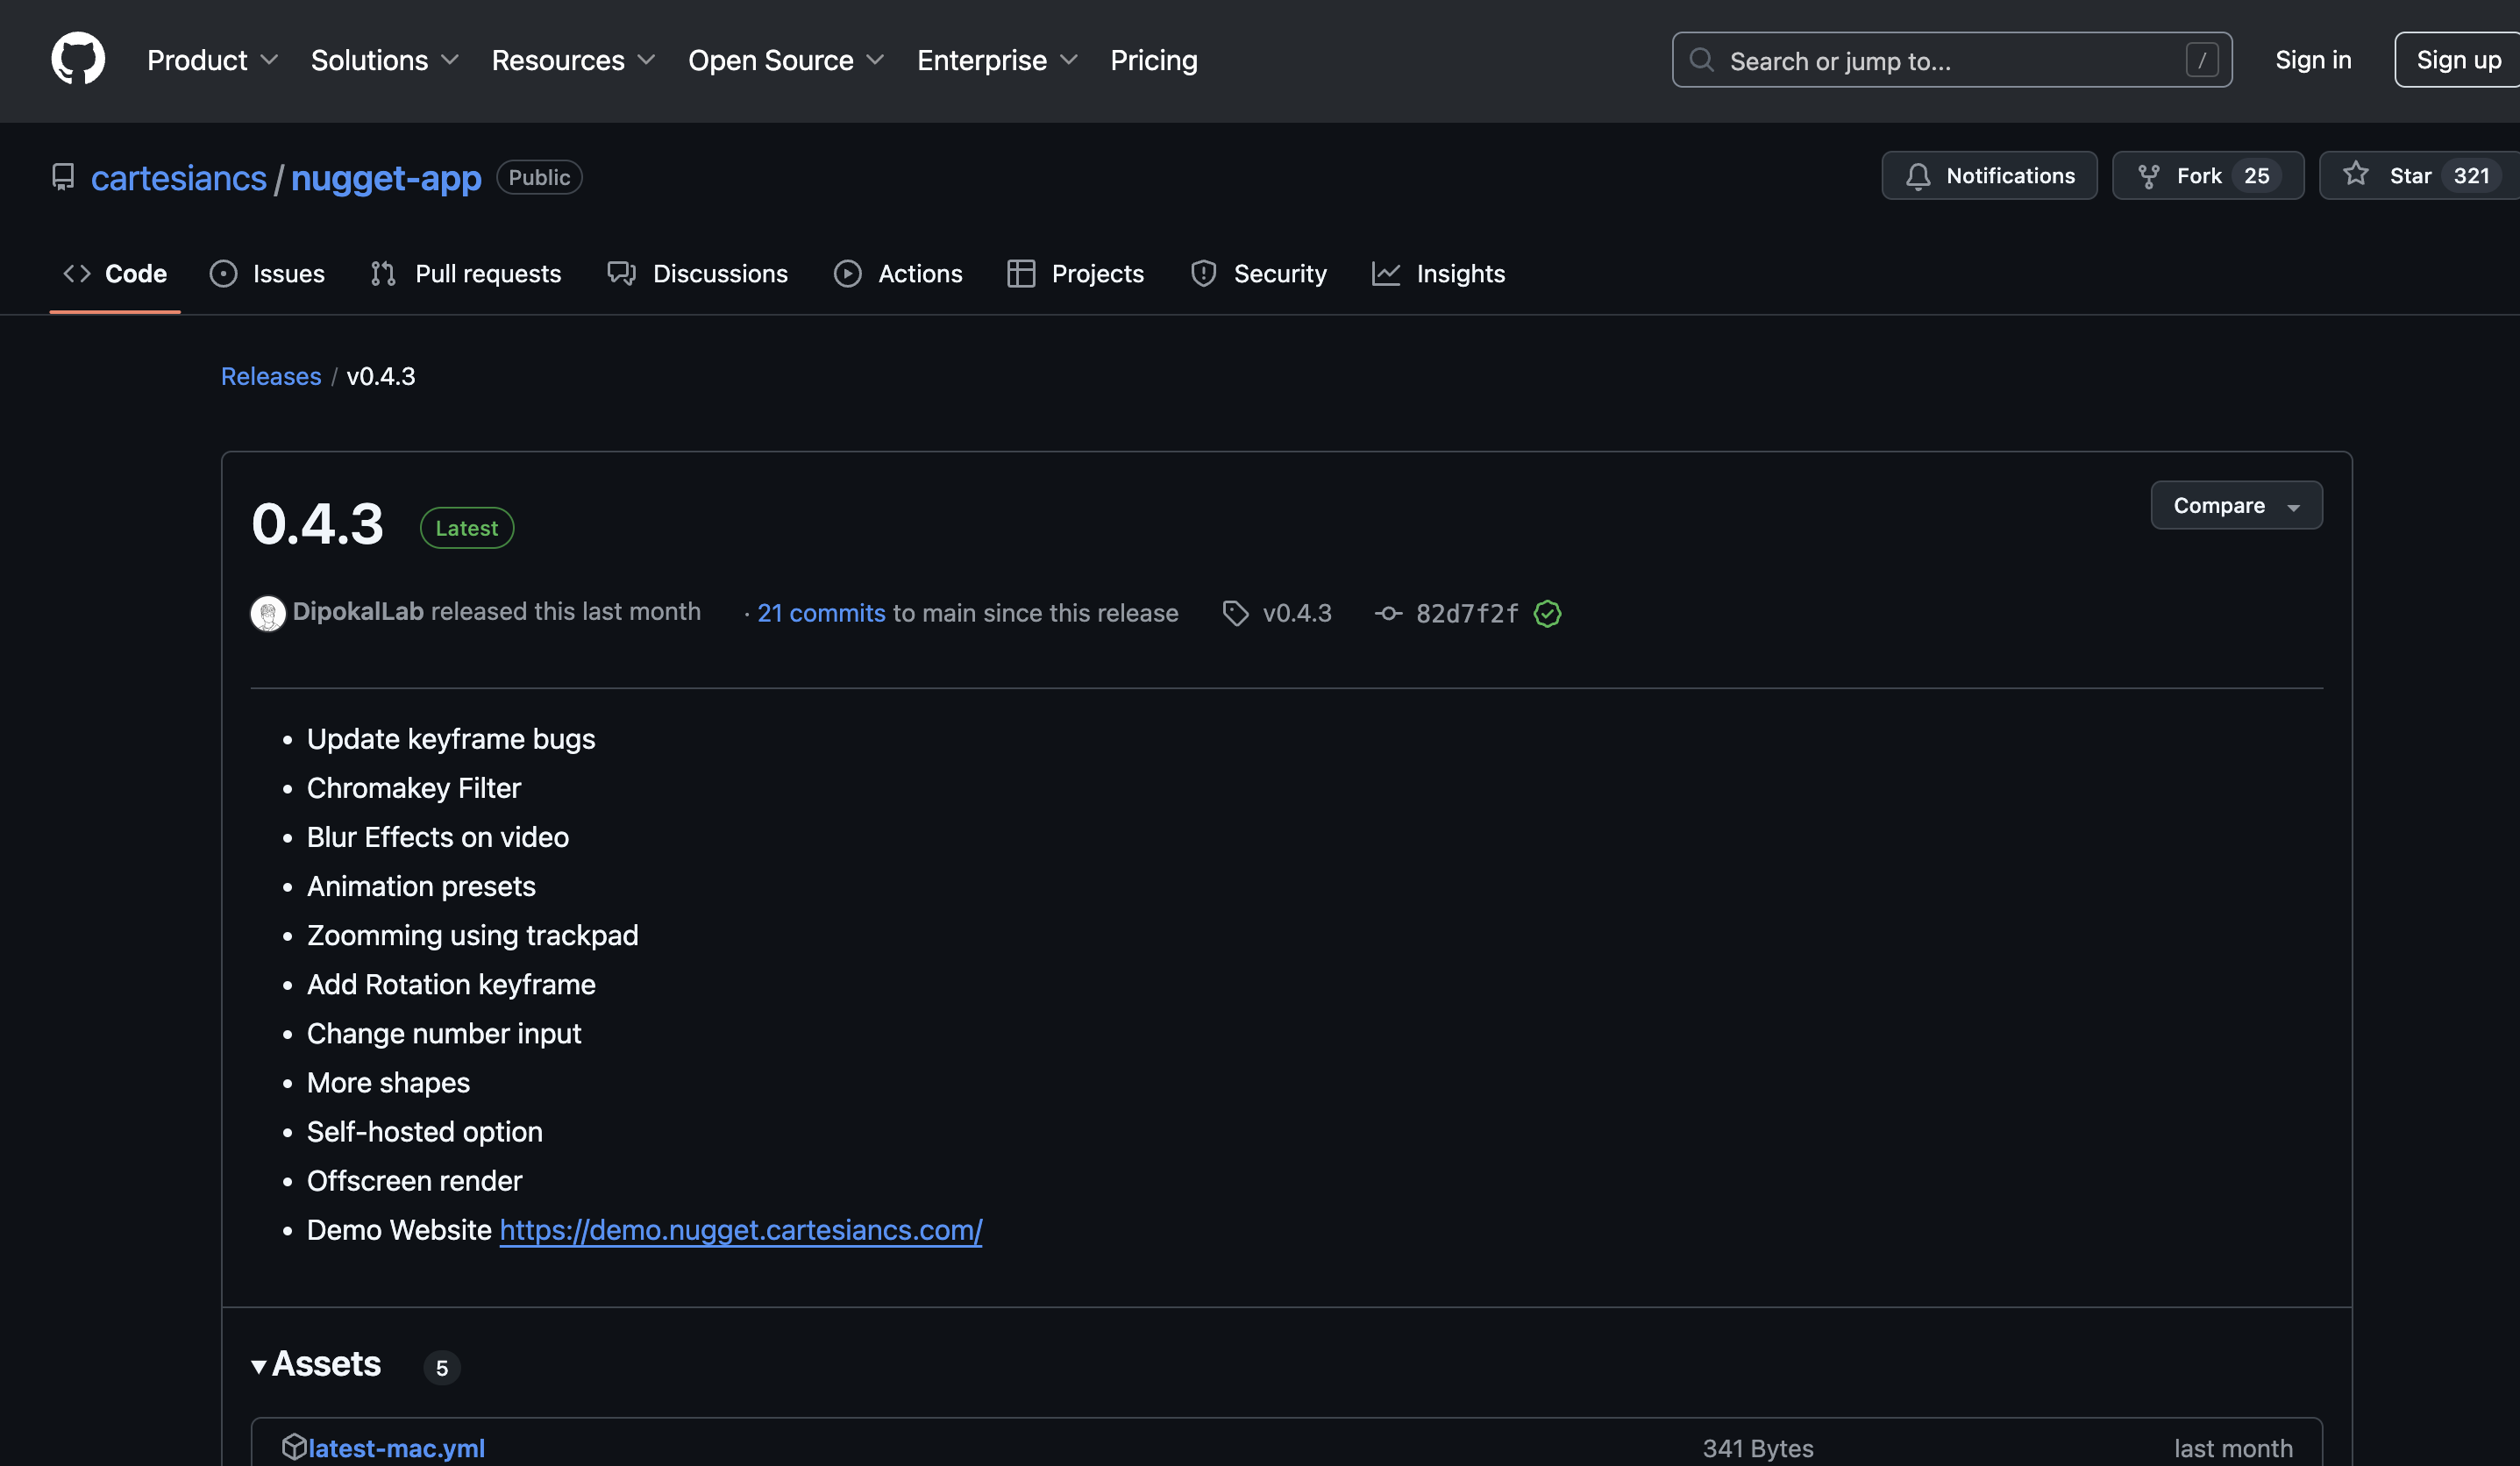
Task: Download the latest-mac.yml asset
Action: (397, 1448)
